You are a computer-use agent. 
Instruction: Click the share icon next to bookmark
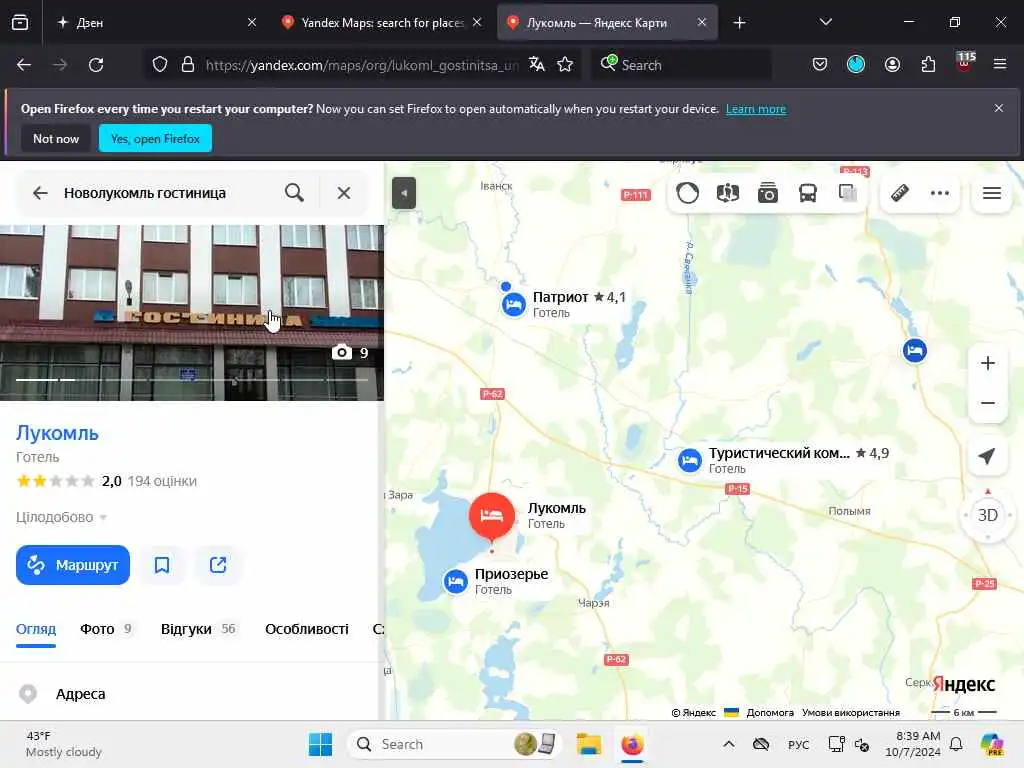tap(218, 565)
